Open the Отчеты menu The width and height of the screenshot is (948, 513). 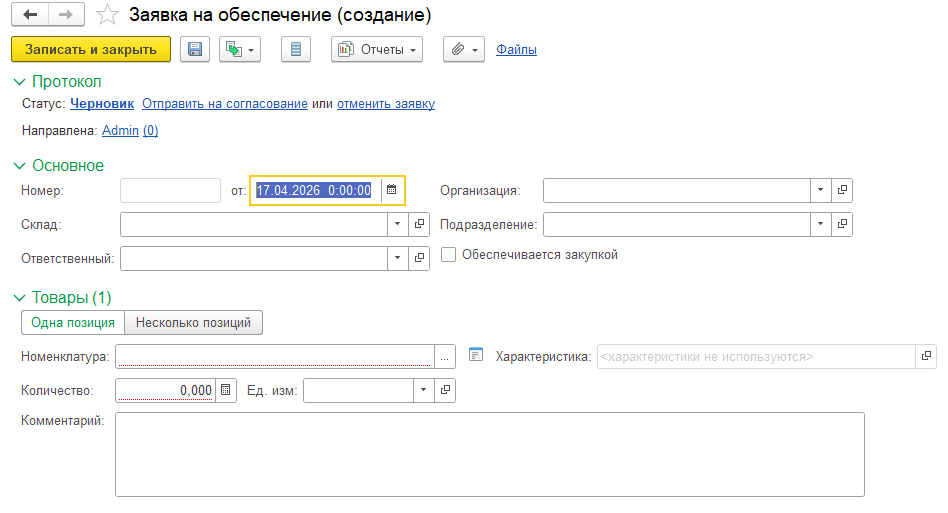click(x=377, y=49)
